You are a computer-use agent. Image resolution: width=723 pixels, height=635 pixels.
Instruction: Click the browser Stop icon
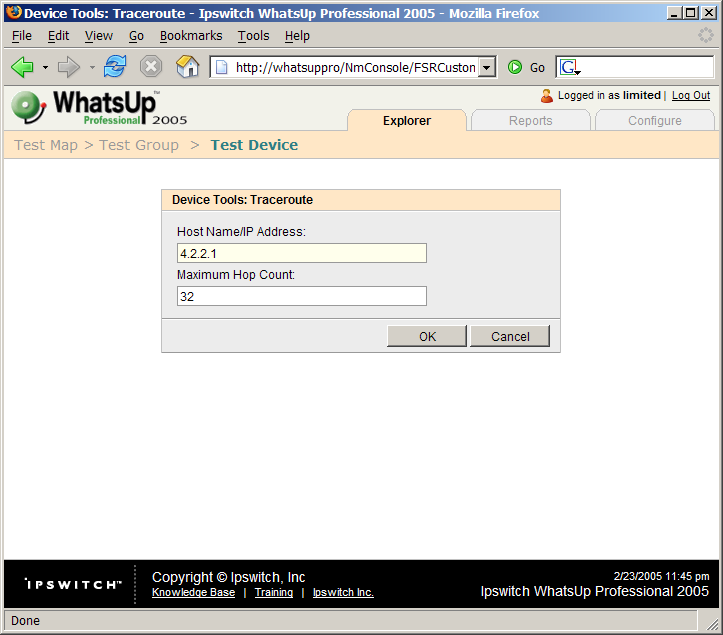click(x=151, y=67)
